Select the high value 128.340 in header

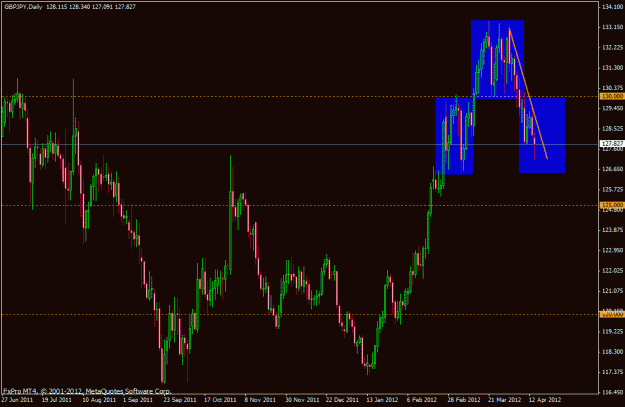pos(79,7)
